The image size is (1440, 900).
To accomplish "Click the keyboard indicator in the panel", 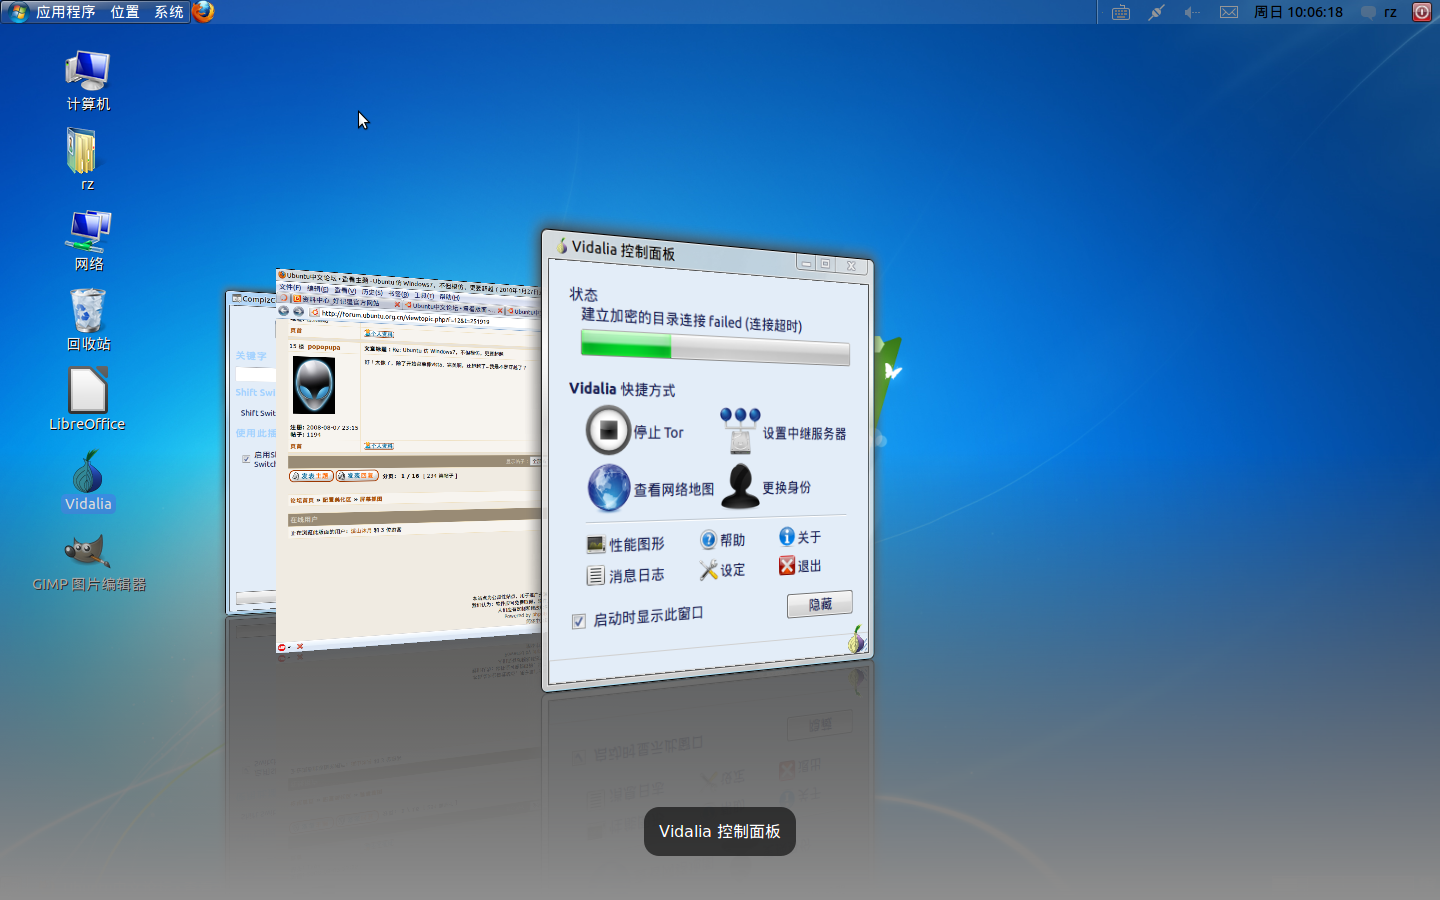I will (1121, 12).
